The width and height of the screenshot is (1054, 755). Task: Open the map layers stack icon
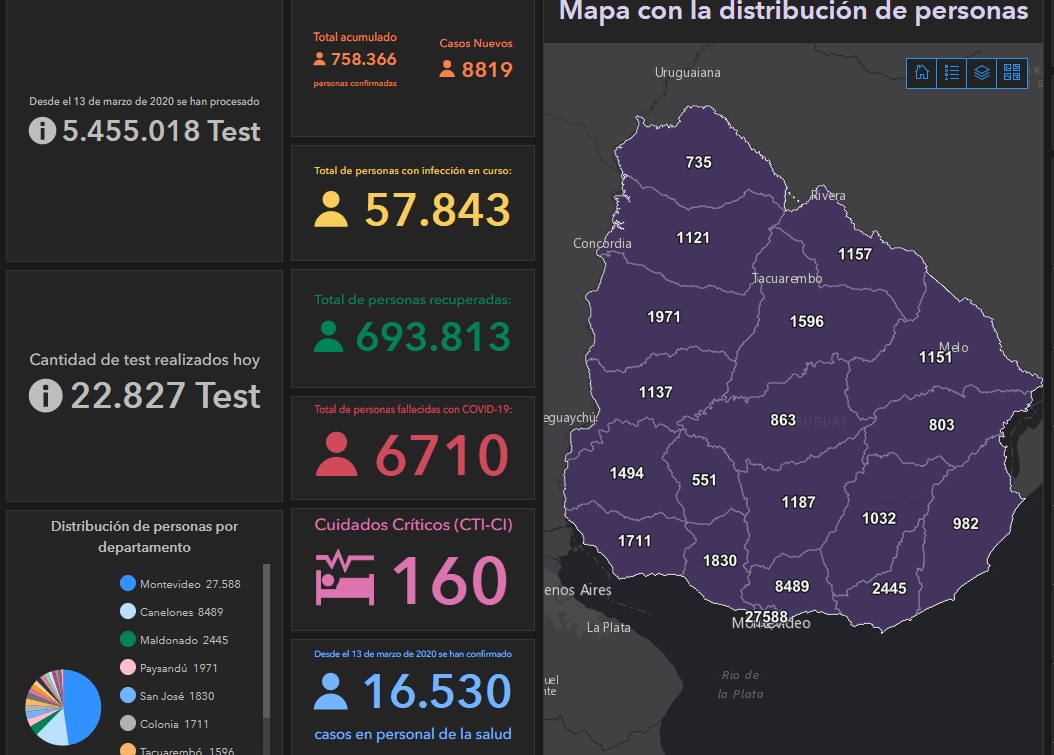[982, 73]
